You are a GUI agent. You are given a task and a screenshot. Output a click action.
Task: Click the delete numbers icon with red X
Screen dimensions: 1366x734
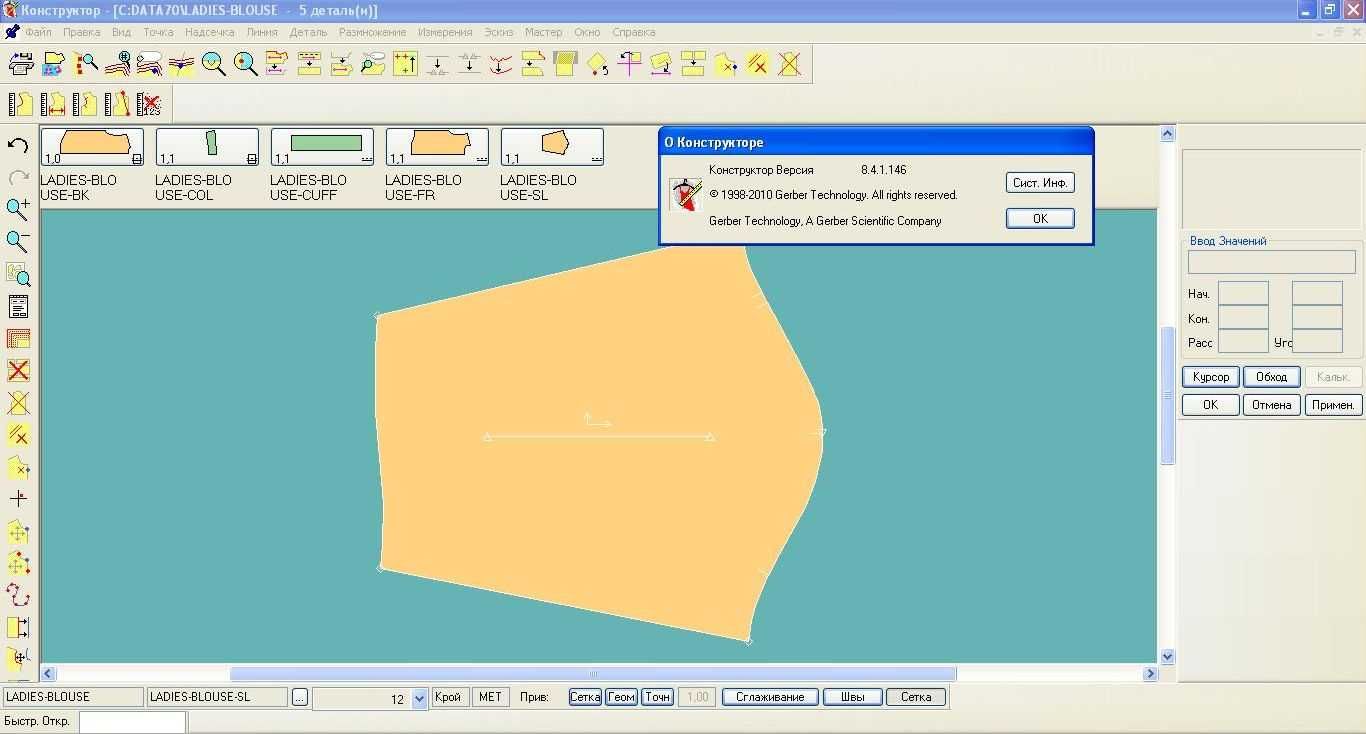(150, 104)
